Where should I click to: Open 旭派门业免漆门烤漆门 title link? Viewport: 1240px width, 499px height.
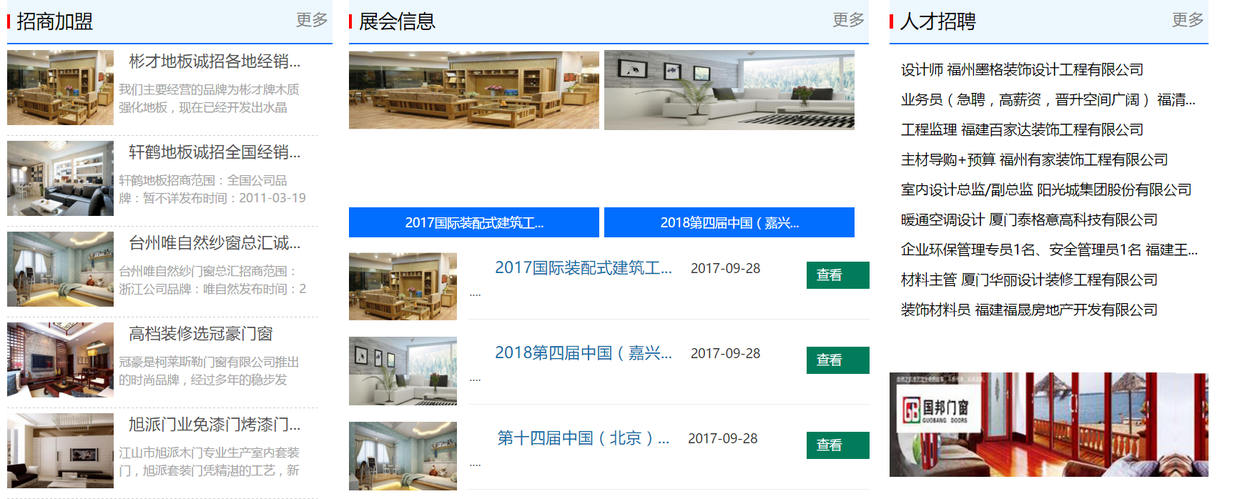[214, 424]
